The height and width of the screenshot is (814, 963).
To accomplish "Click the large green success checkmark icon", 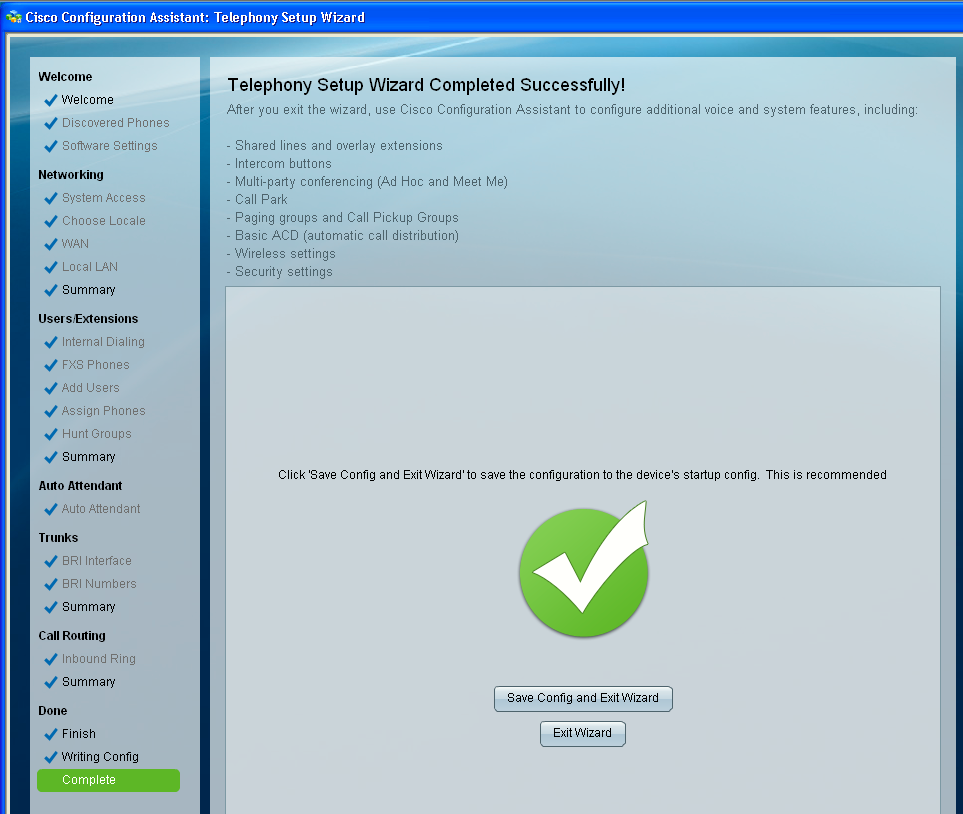I will click(584, 569).
